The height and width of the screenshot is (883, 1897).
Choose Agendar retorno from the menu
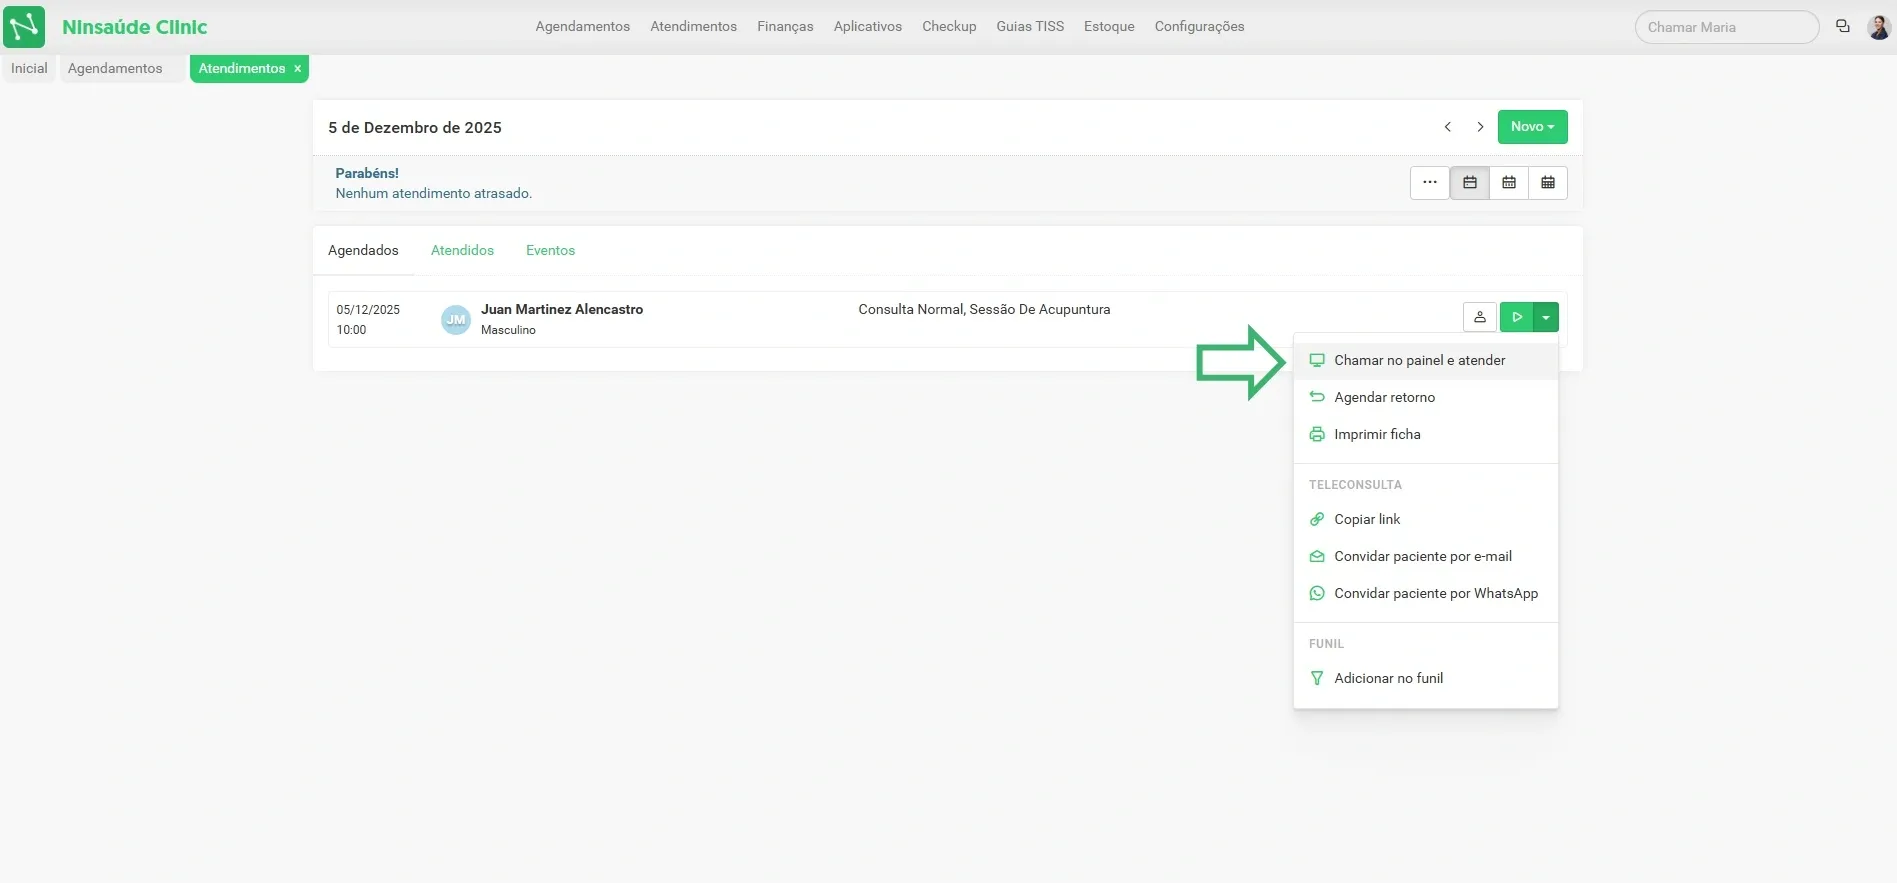point(1384,397)
